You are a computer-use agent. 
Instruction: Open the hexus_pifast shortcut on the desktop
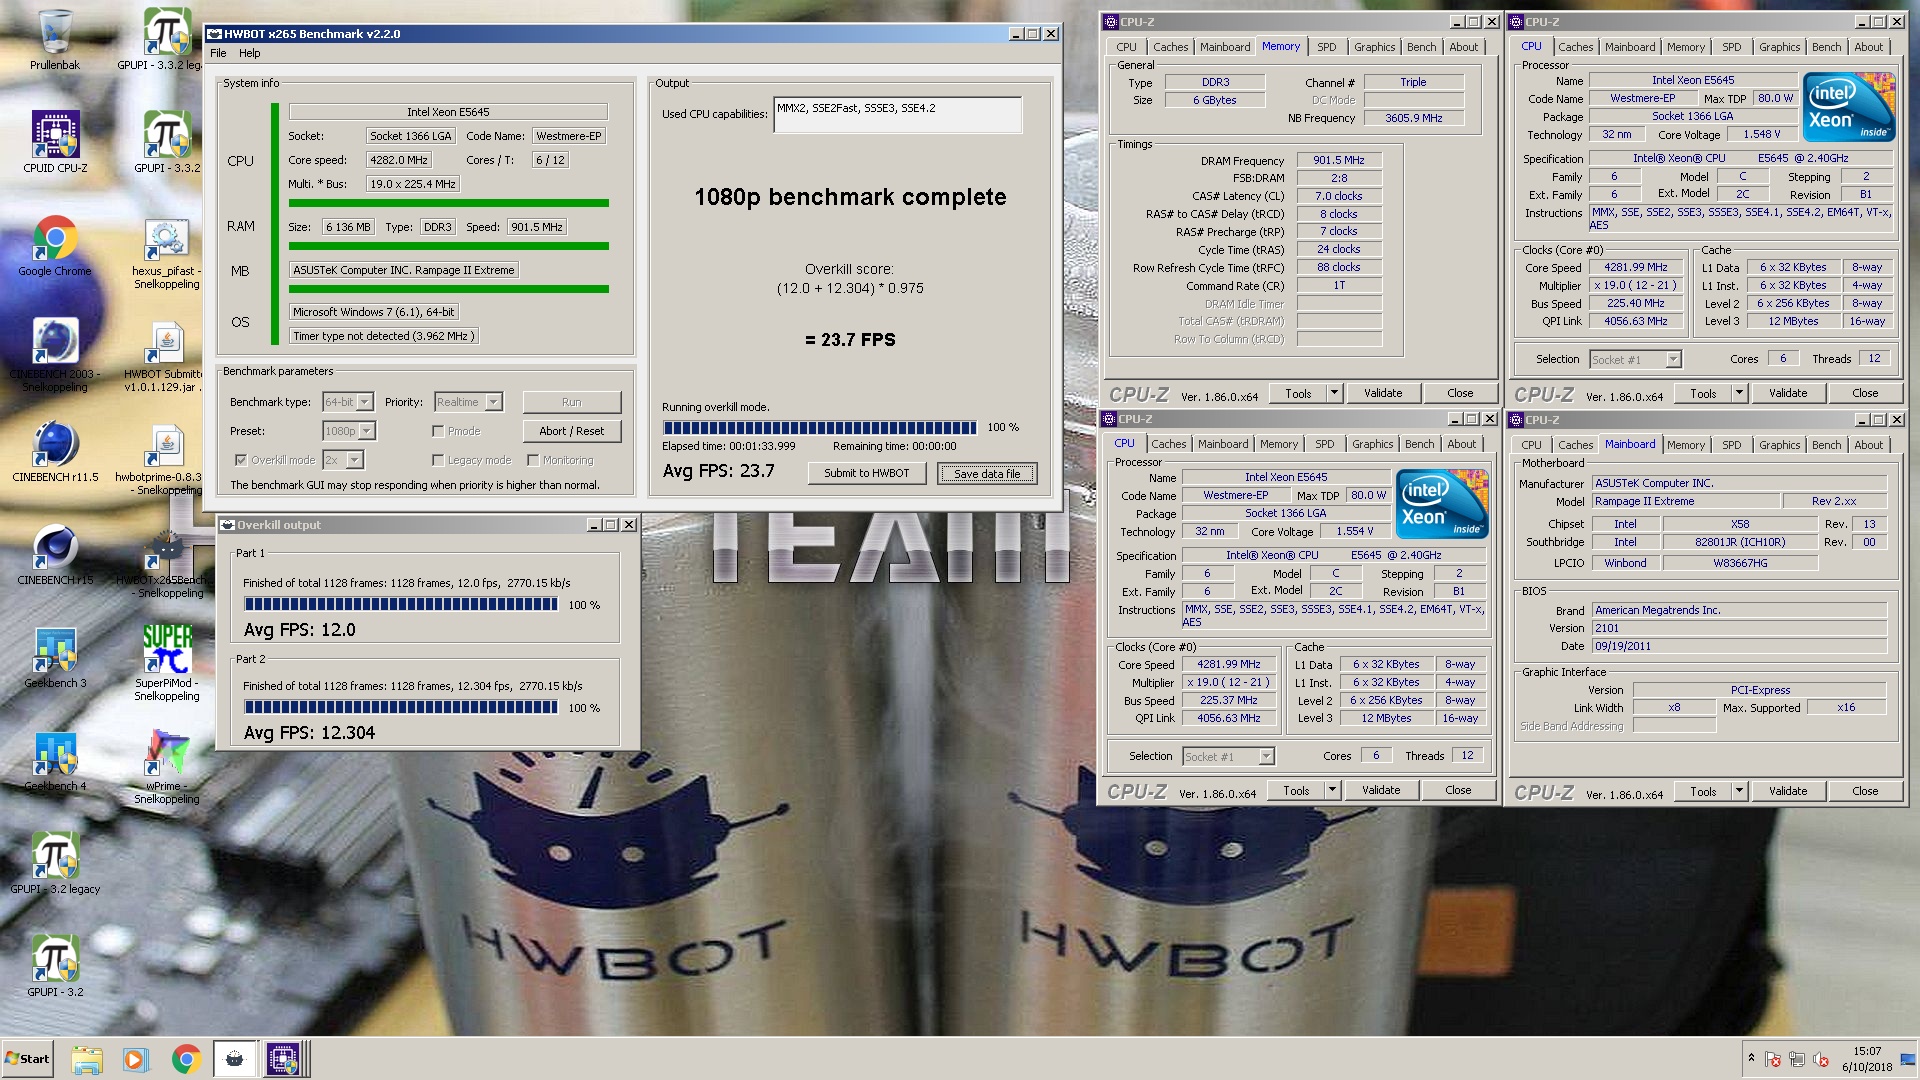pos(167,254)
